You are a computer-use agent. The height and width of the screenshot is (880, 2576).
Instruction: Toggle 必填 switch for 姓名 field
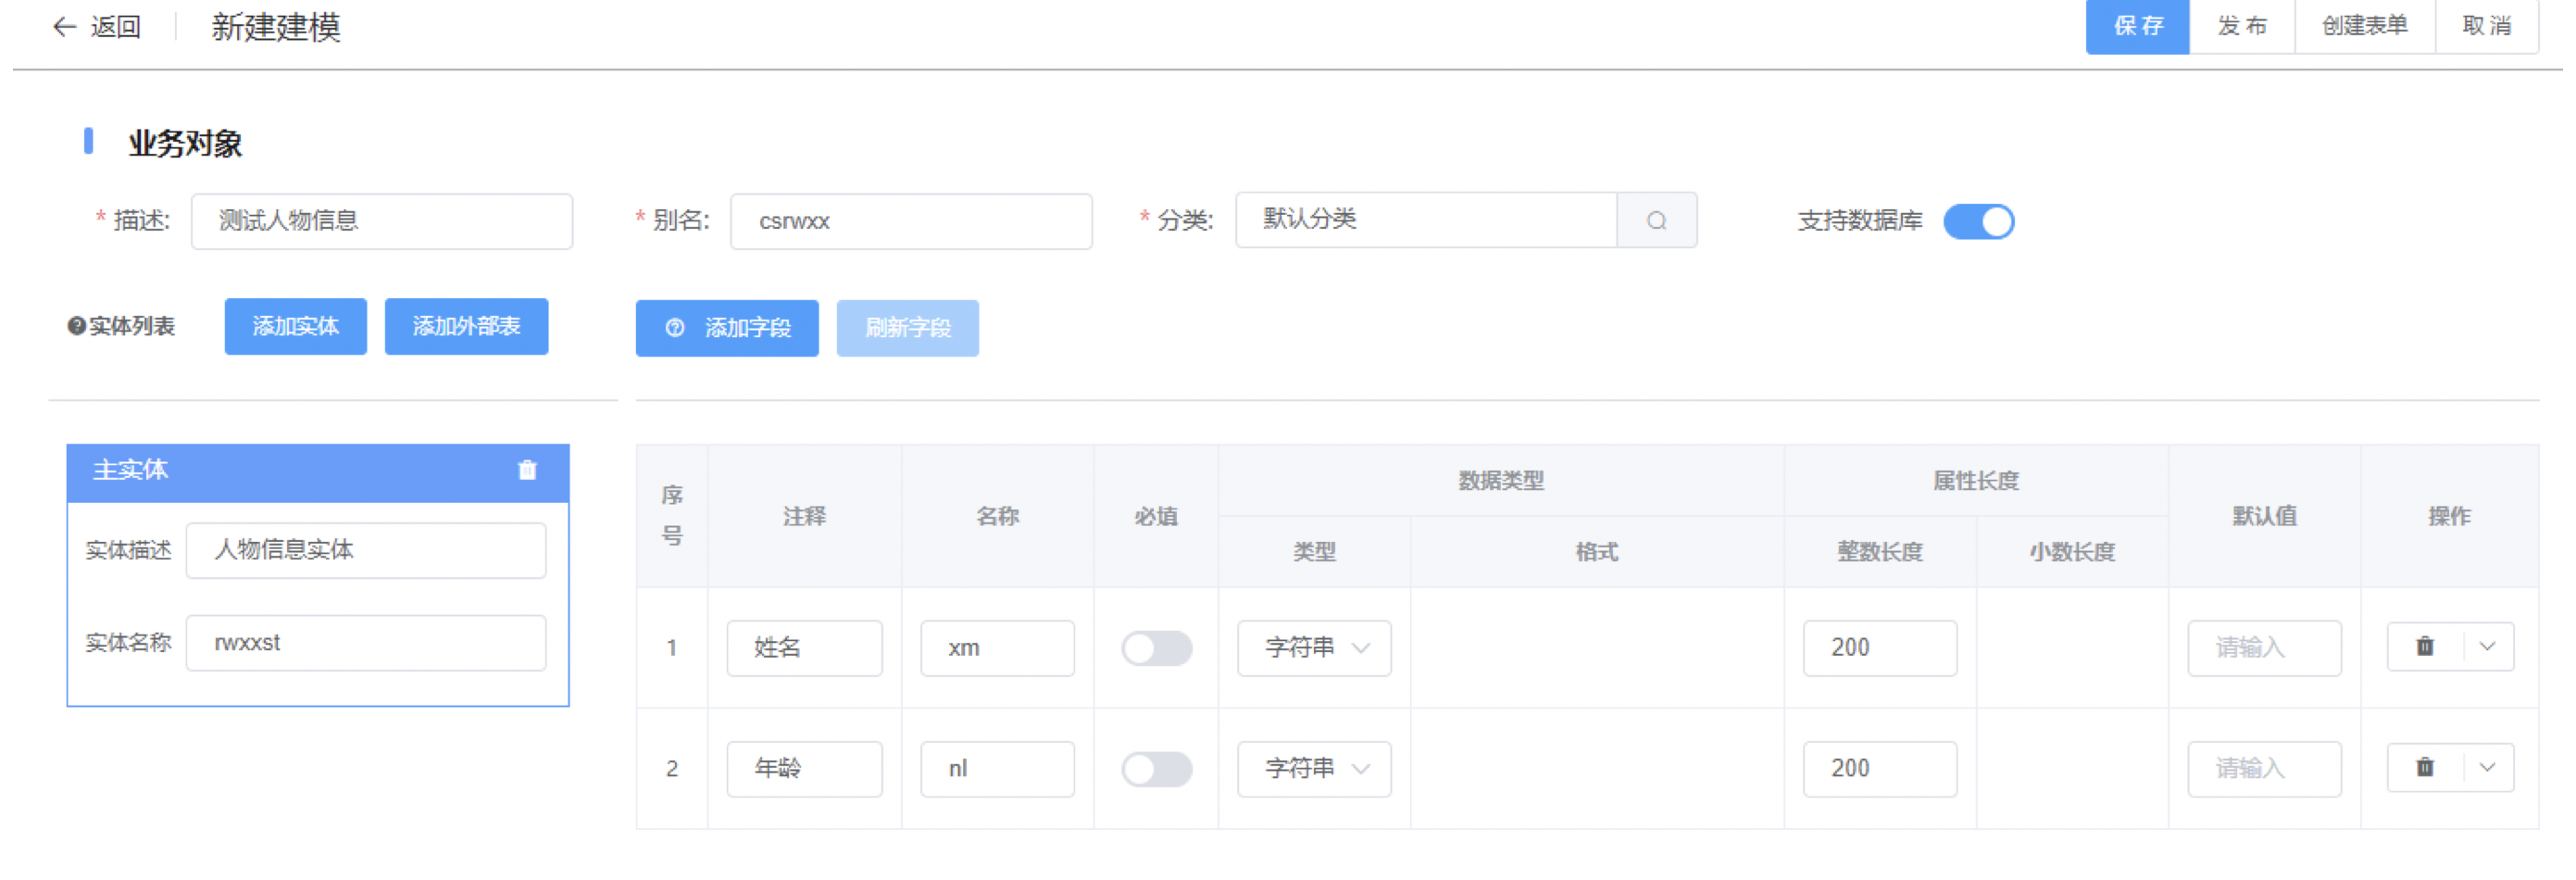pyautogui.click(x=1156, y=648)
